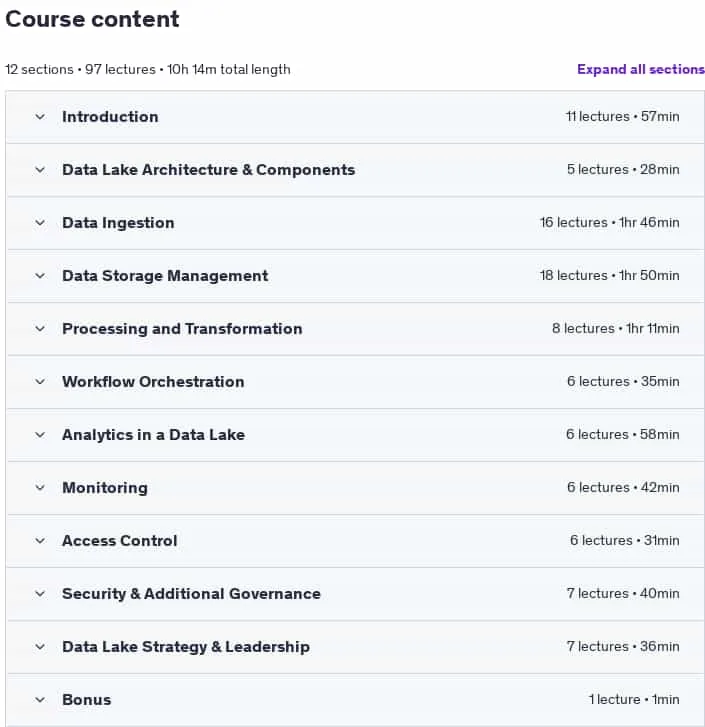Click chevron beside Security & Additional Governance

coord(40,594)
